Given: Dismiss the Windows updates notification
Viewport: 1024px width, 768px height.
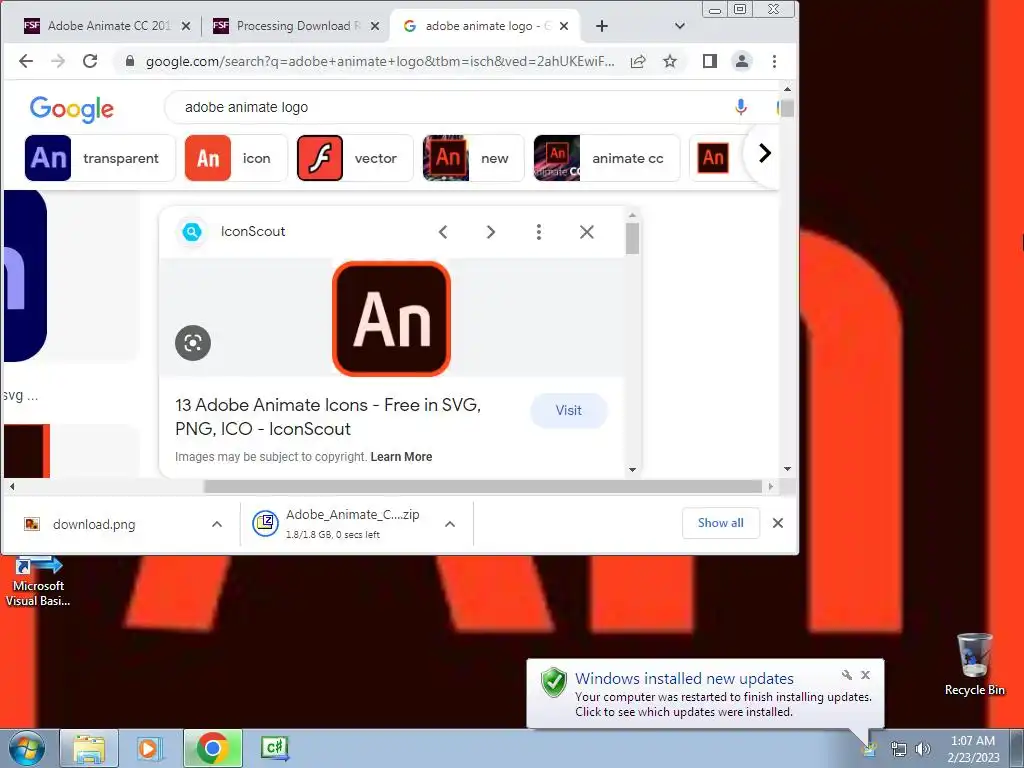Looking at the screenshot, I should (x=865, y=675).
